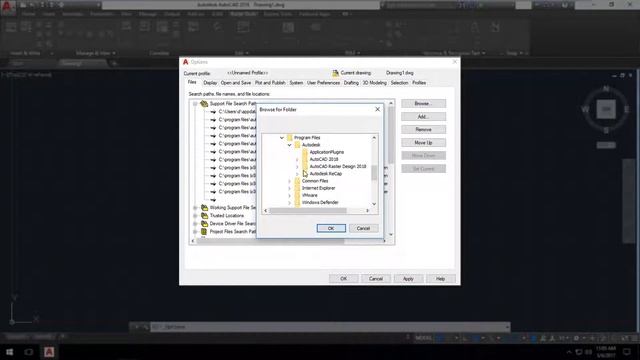Expand the Device Driver File Search Path node
640x360 pixels.
tap(195, 224)
